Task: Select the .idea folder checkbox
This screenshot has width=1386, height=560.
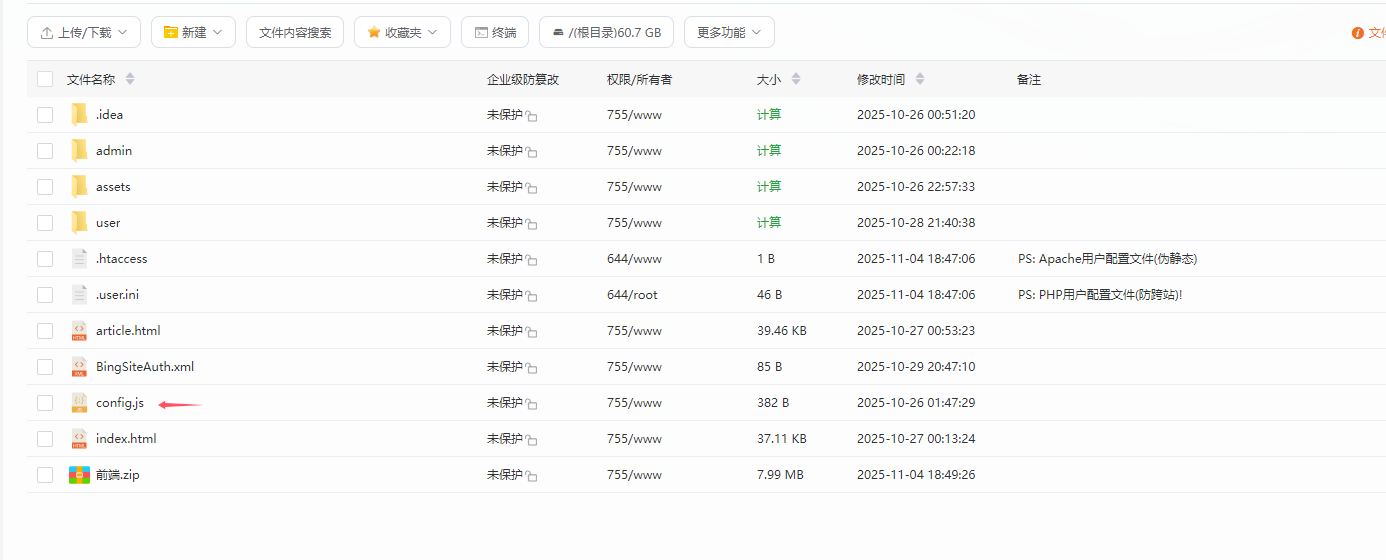Action: pyautogui.click(x=45, y=115)
